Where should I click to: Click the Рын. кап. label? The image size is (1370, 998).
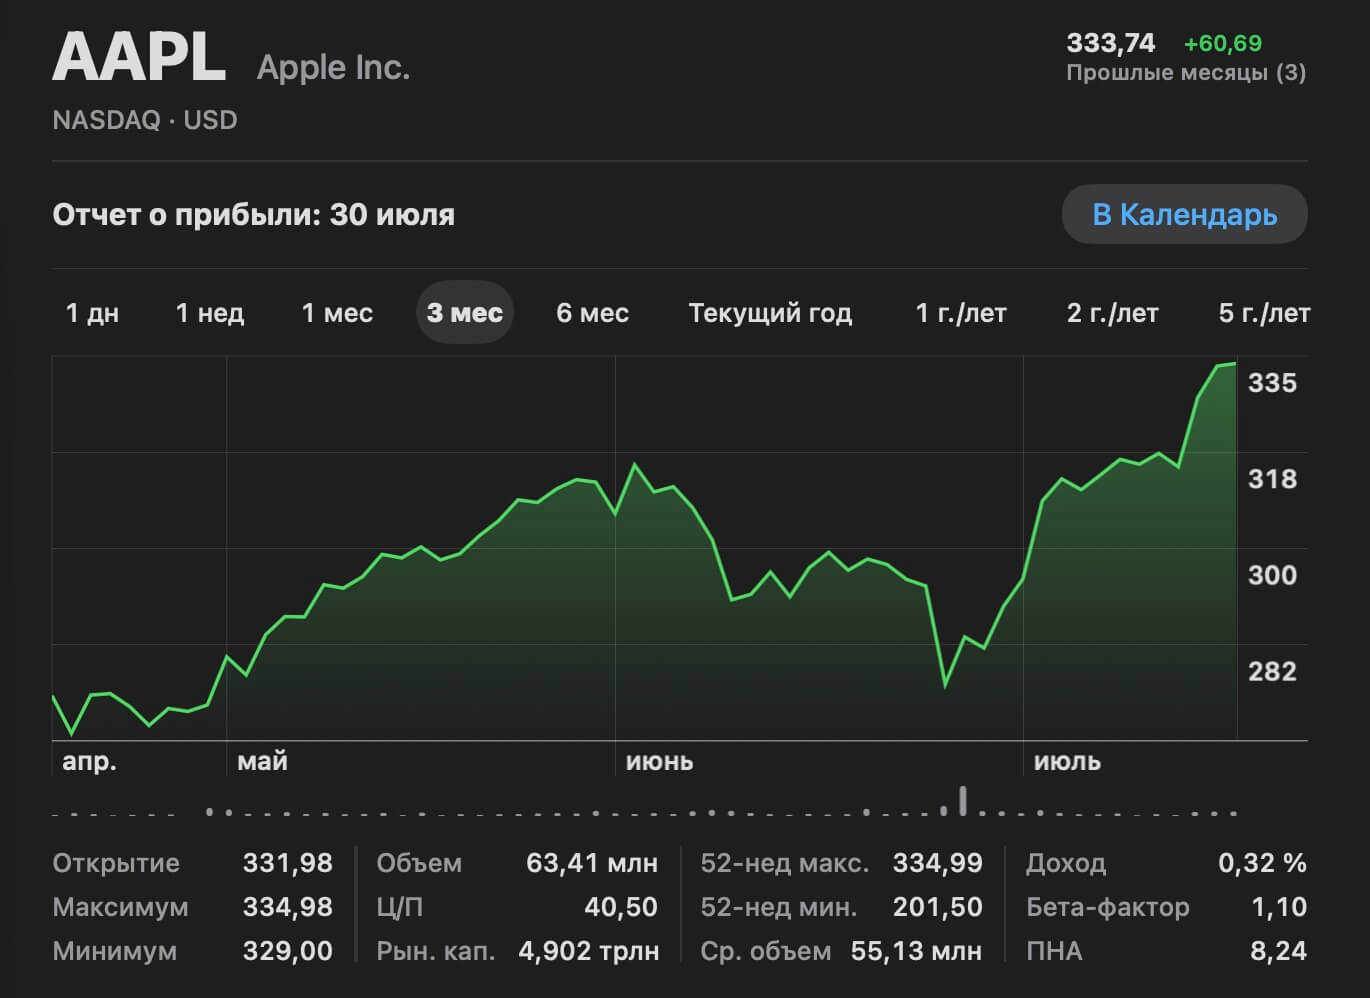point(436,950)
